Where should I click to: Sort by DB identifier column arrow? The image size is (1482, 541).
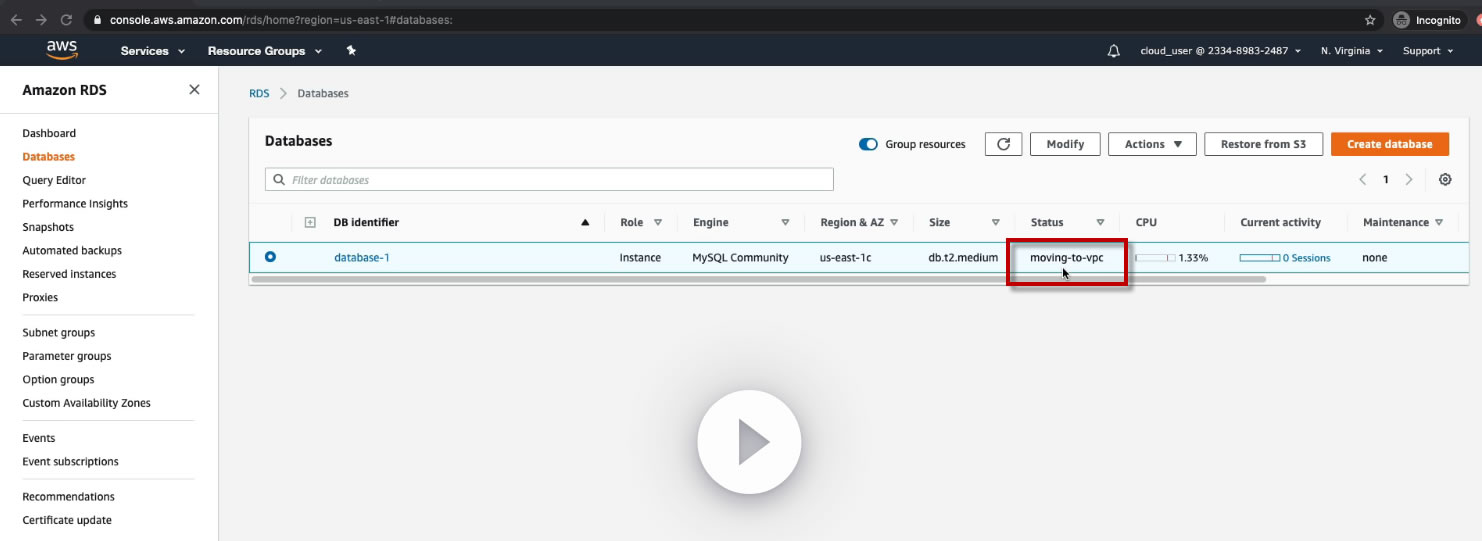click(x=585, y=223)
